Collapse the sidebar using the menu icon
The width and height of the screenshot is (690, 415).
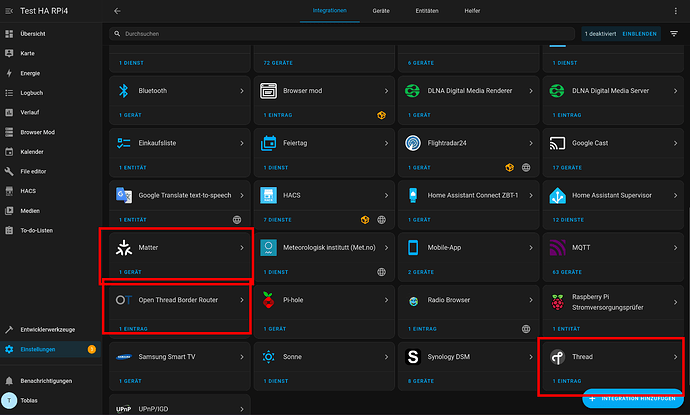pos(9,10)
